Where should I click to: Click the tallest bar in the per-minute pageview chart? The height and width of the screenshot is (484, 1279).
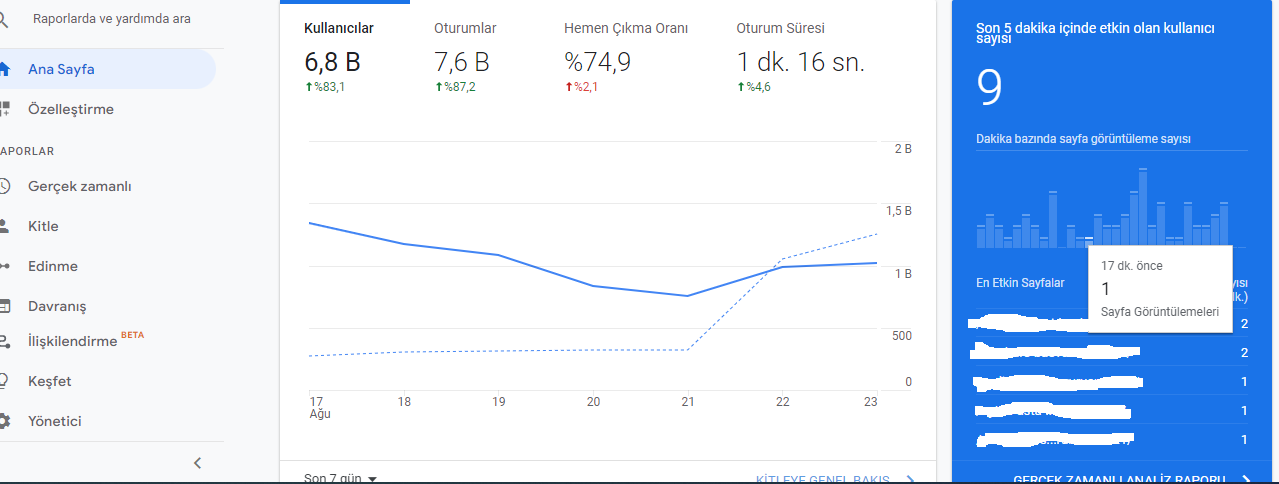click(x=1143, y=208)
